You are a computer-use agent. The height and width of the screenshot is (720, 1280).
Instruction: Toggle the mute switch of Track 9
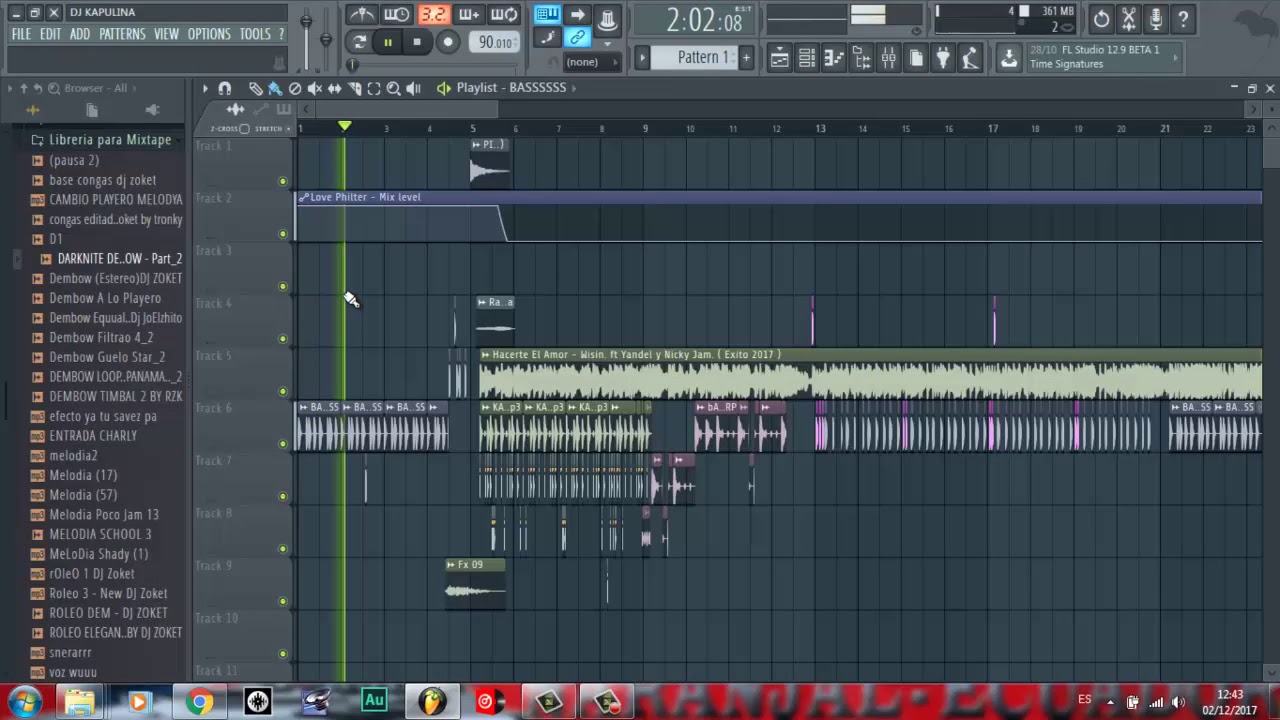tap(283, 601)
